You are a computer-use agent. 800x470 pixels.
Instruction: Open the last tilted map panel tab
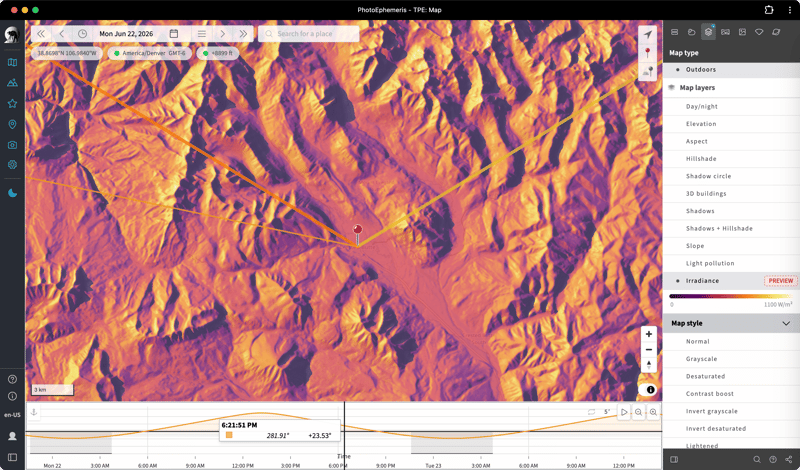776,32
